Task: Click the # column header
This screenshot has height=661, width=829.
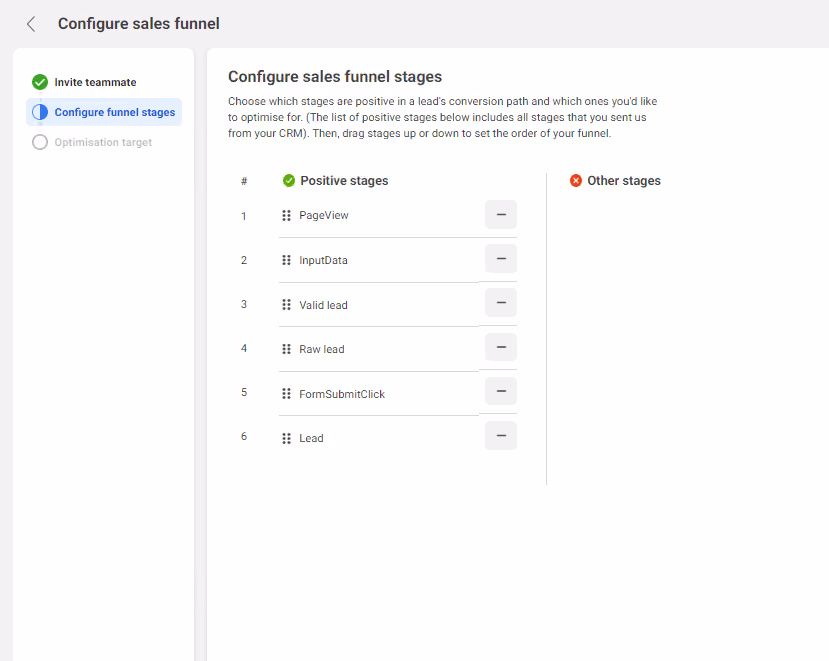Action: pos(244,181)
